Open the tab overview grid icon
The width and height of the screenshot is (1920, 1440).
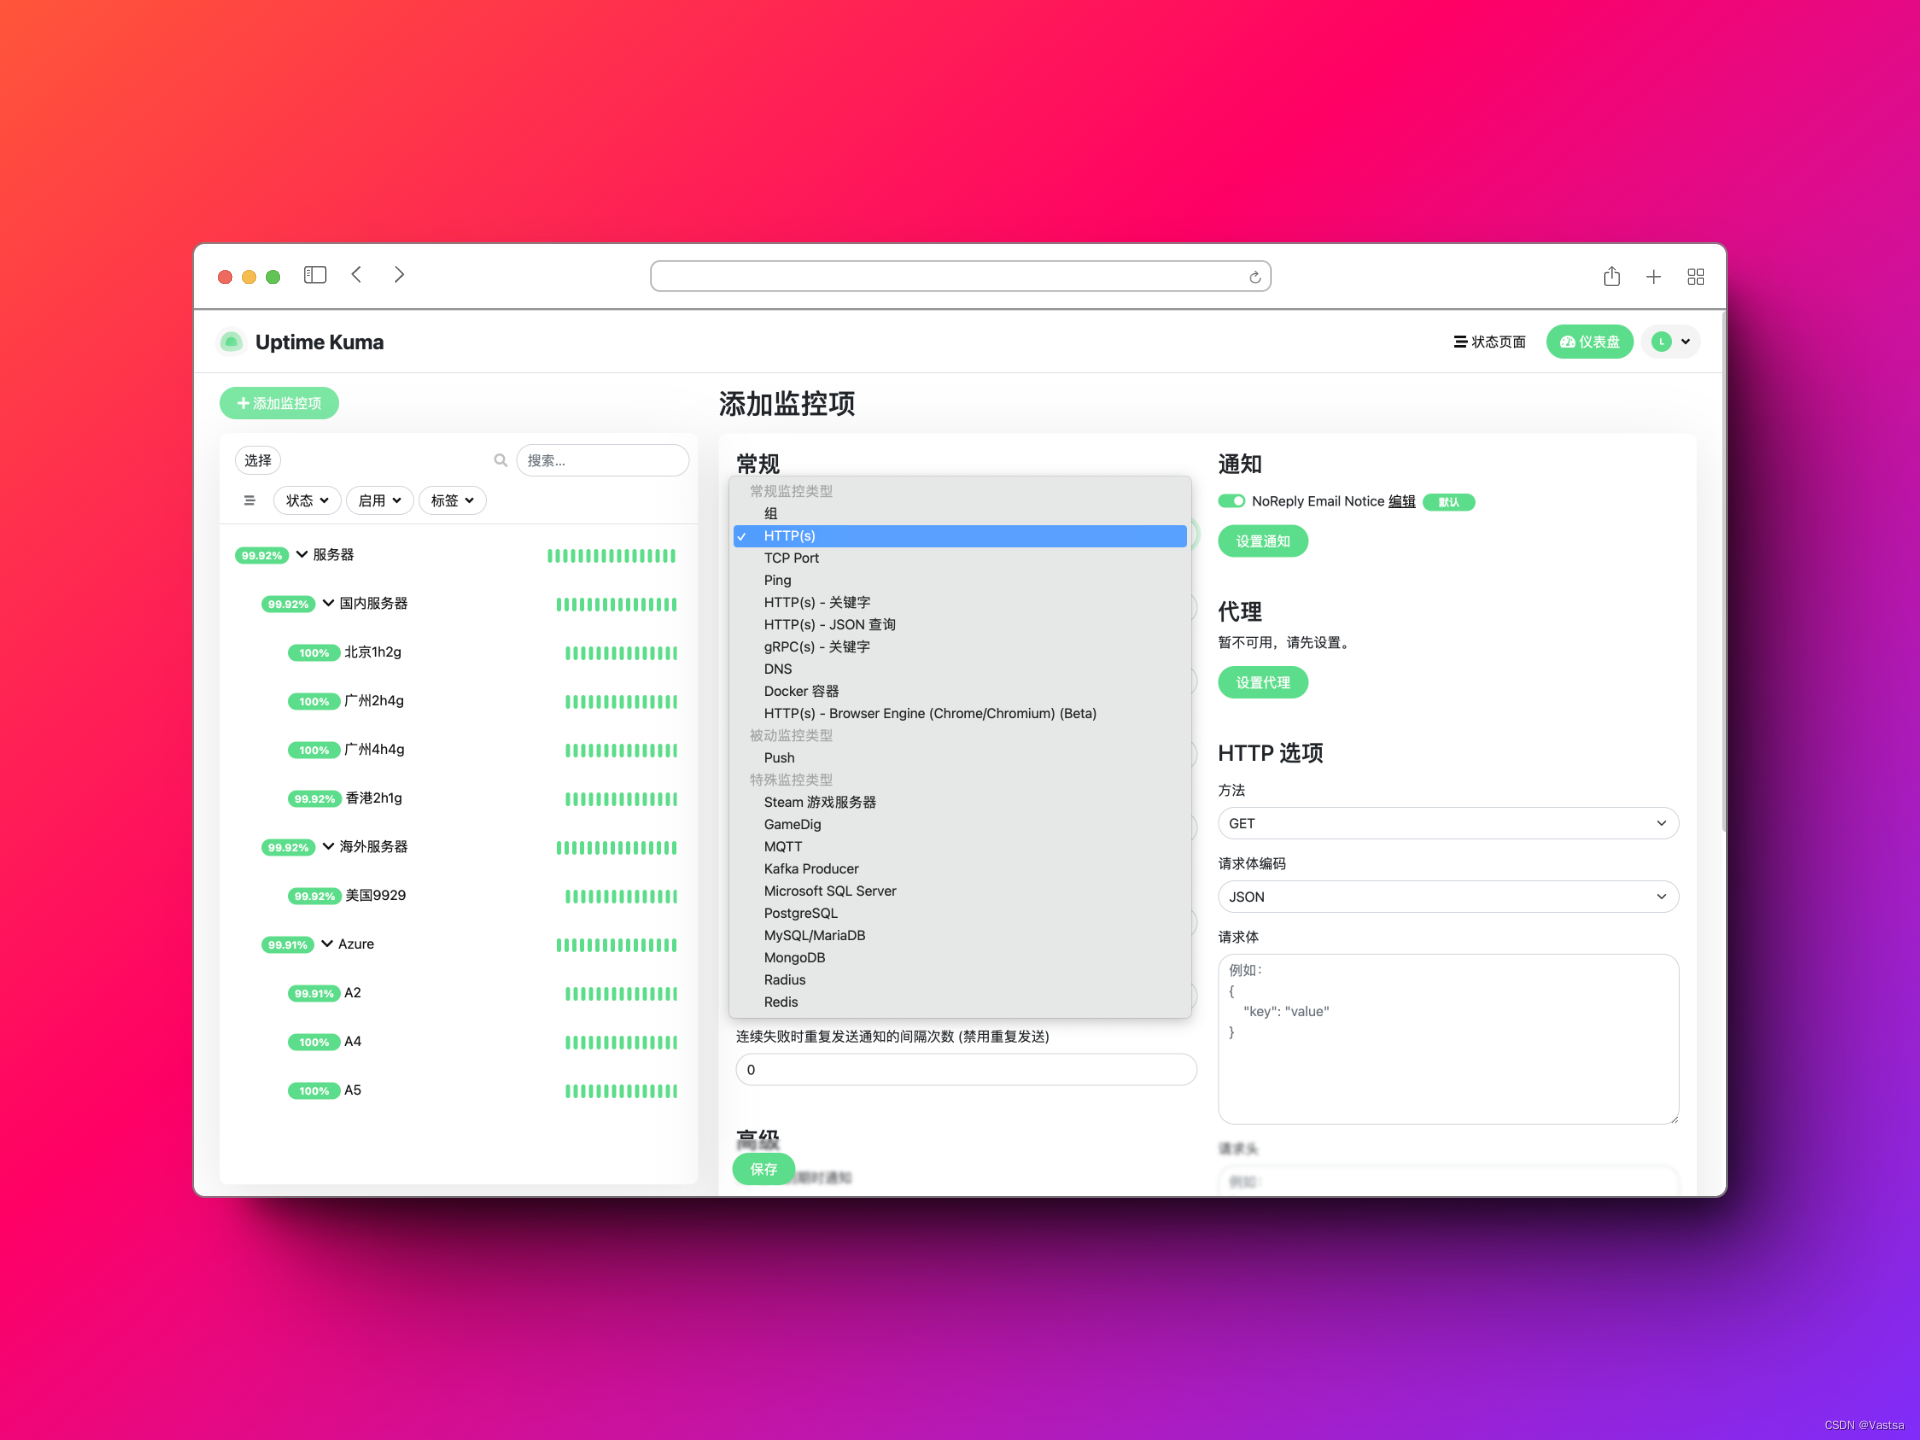(x=1695, y=277)
